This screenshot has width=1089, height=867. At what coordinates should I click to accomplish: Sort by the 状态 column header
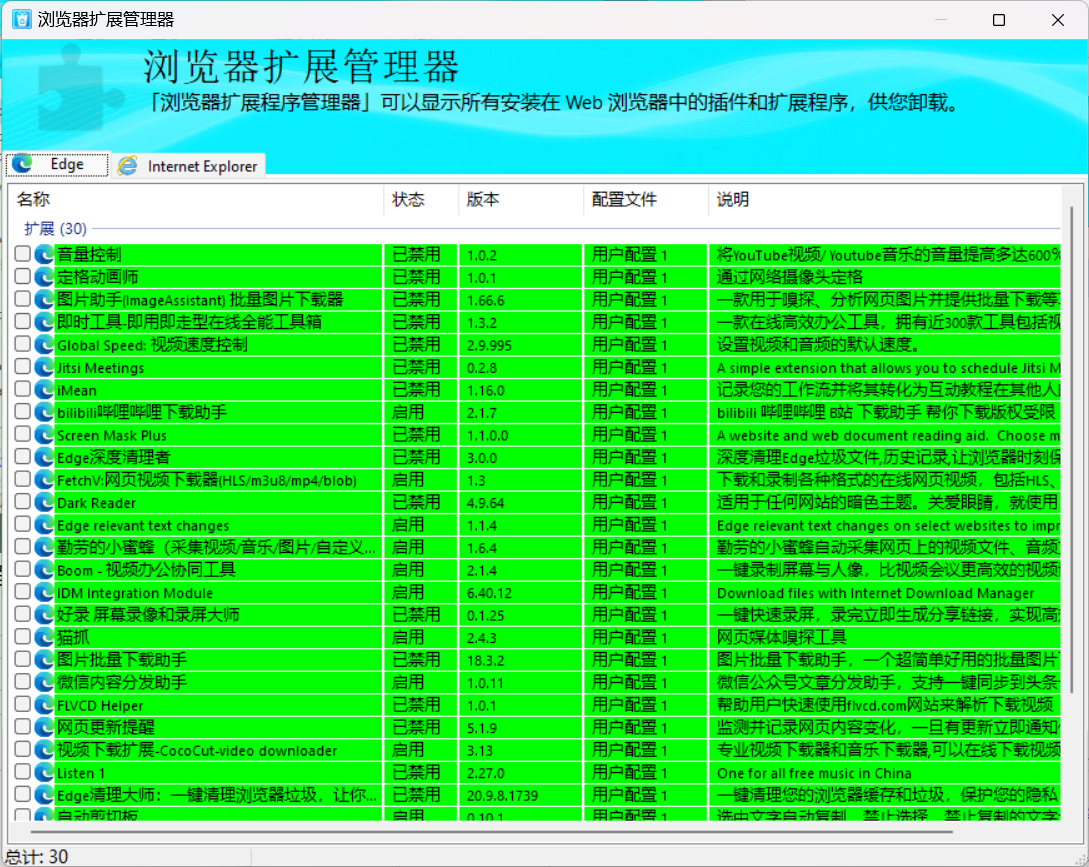click(x=408, y=200)
